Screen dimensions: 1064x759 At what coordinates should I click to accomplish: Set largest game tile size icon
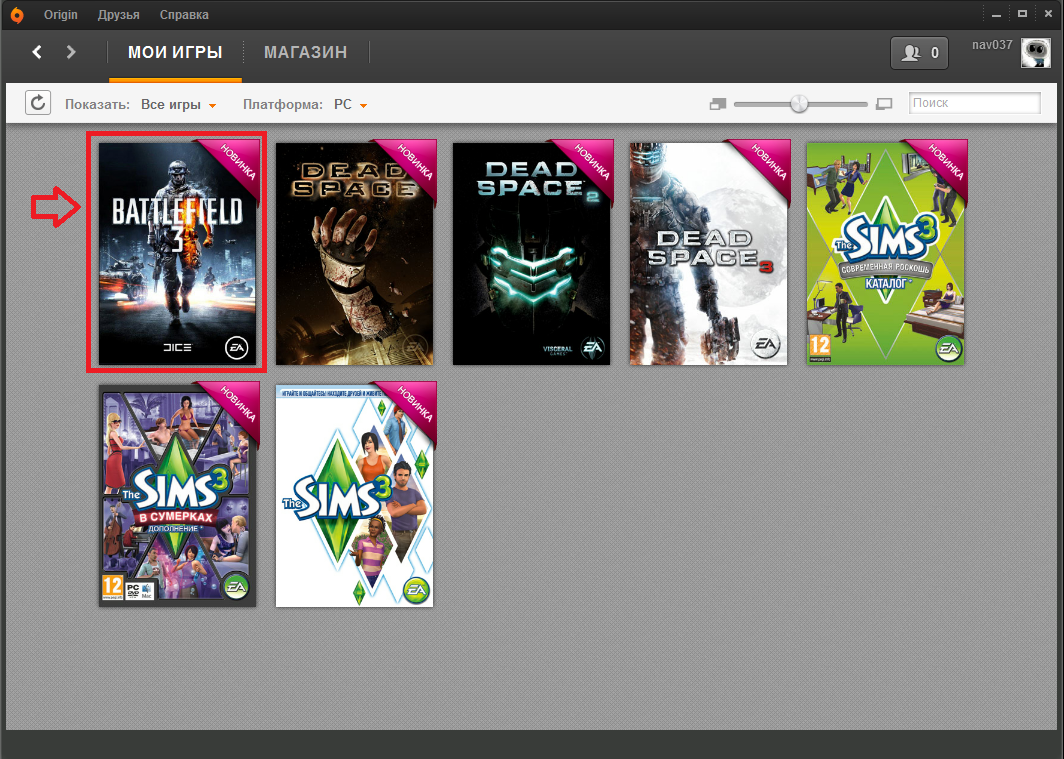pos(884,104)
